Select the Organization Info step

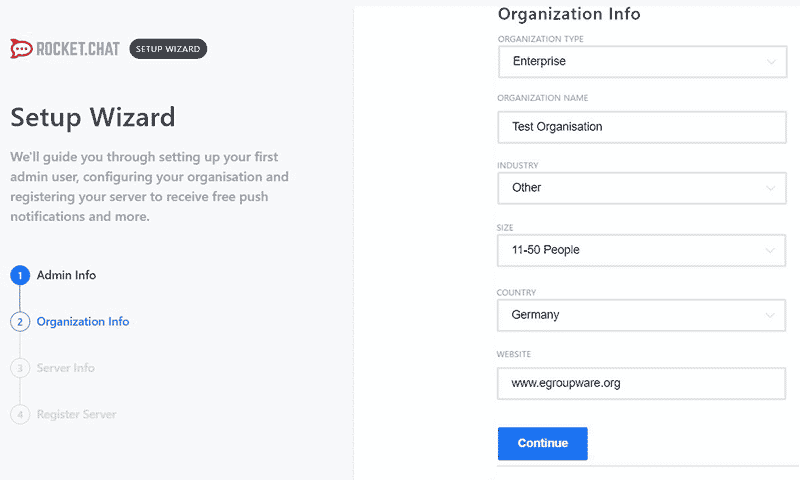(x=83, y=321)
